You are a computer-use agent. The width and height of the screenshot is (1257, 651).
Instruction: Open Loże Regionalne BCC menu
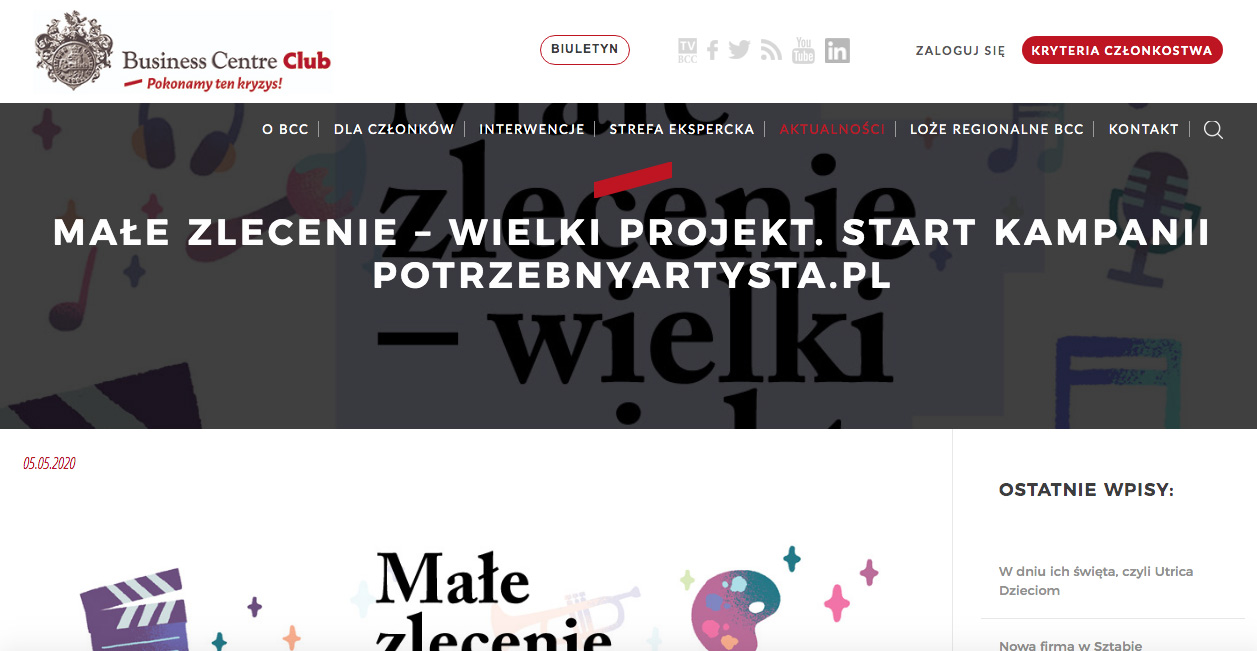click(x=997, y=129)
